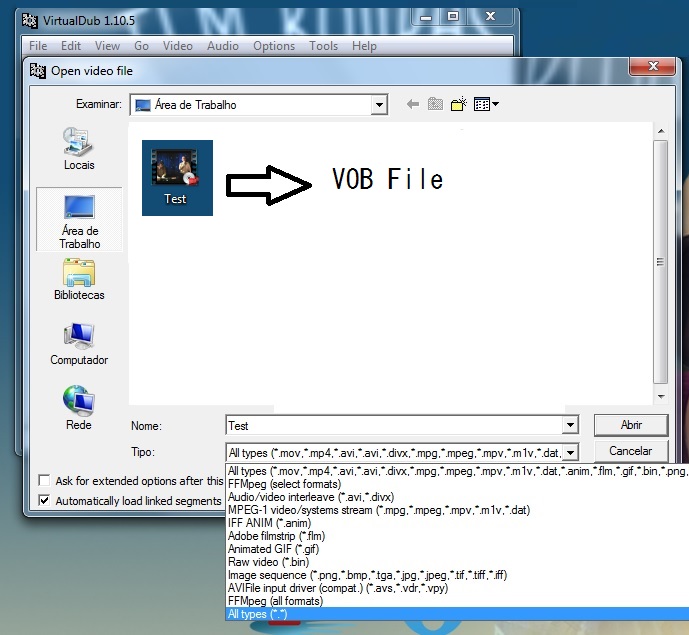
Task: Click the Open video file dialog icon
Action: (38, 71)
